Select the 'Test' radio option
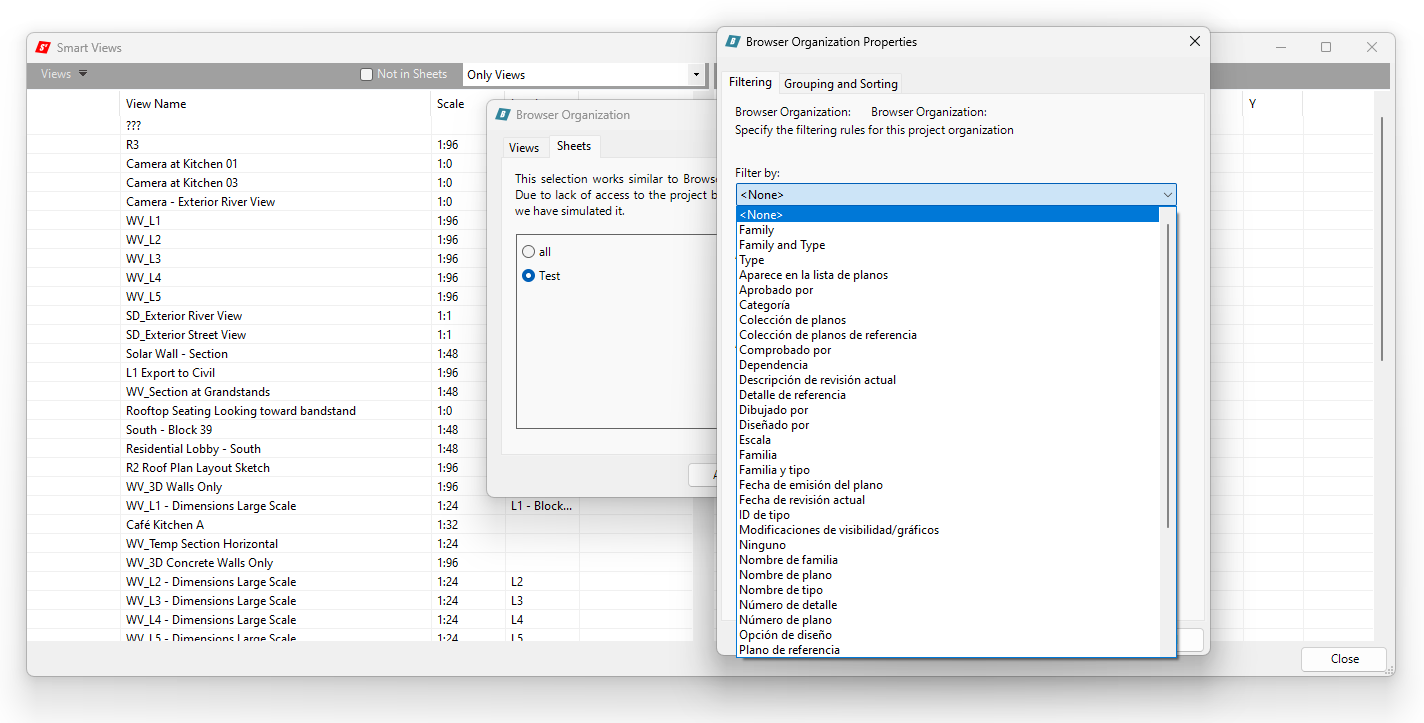Screen dimensions: 1424x723 coord(528,276)
